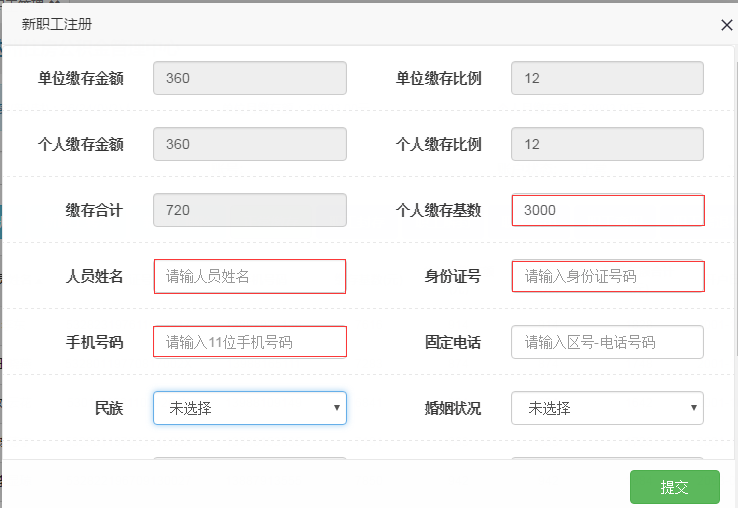The height and width of the screenshot is (508, 738).
Task: Click the 单位缴存金额 field
Action: click(250, 78)
